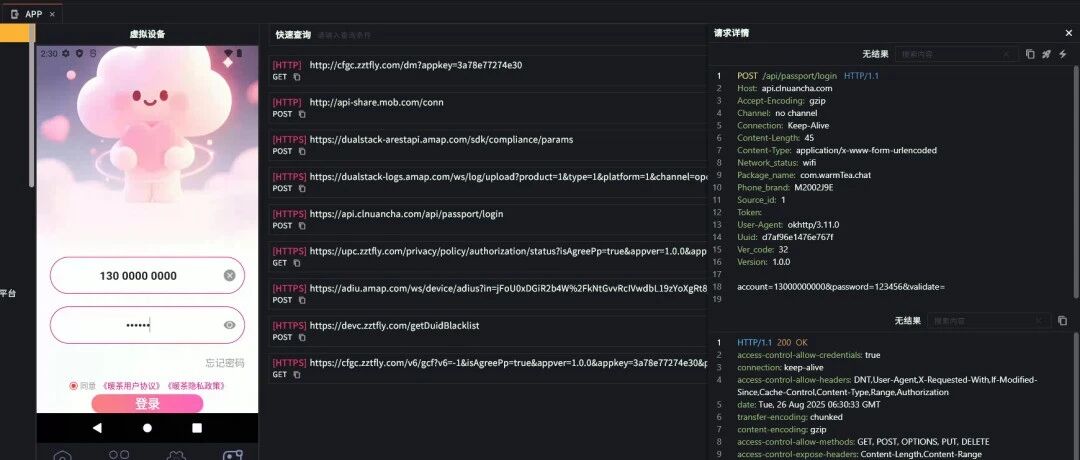Copy the adiu.amap.com request URL
Screen dimensions: 1080x460
click(302, 300)
